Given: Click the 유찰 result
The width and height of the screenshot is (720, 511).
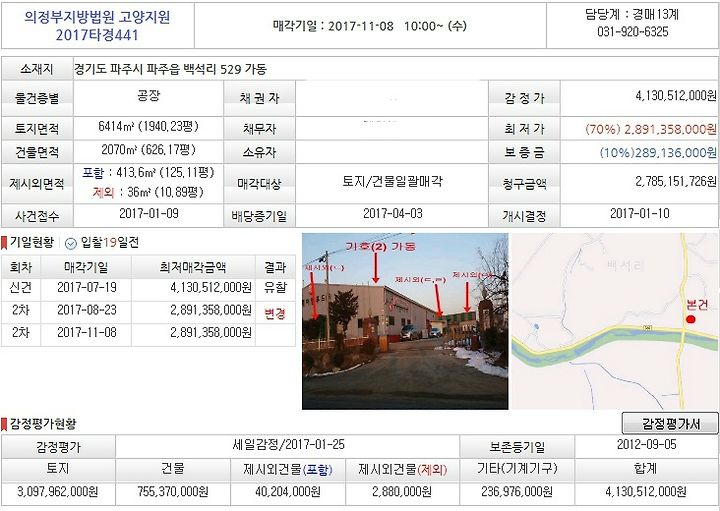Looking at the screenshot, I should point(275,288).
